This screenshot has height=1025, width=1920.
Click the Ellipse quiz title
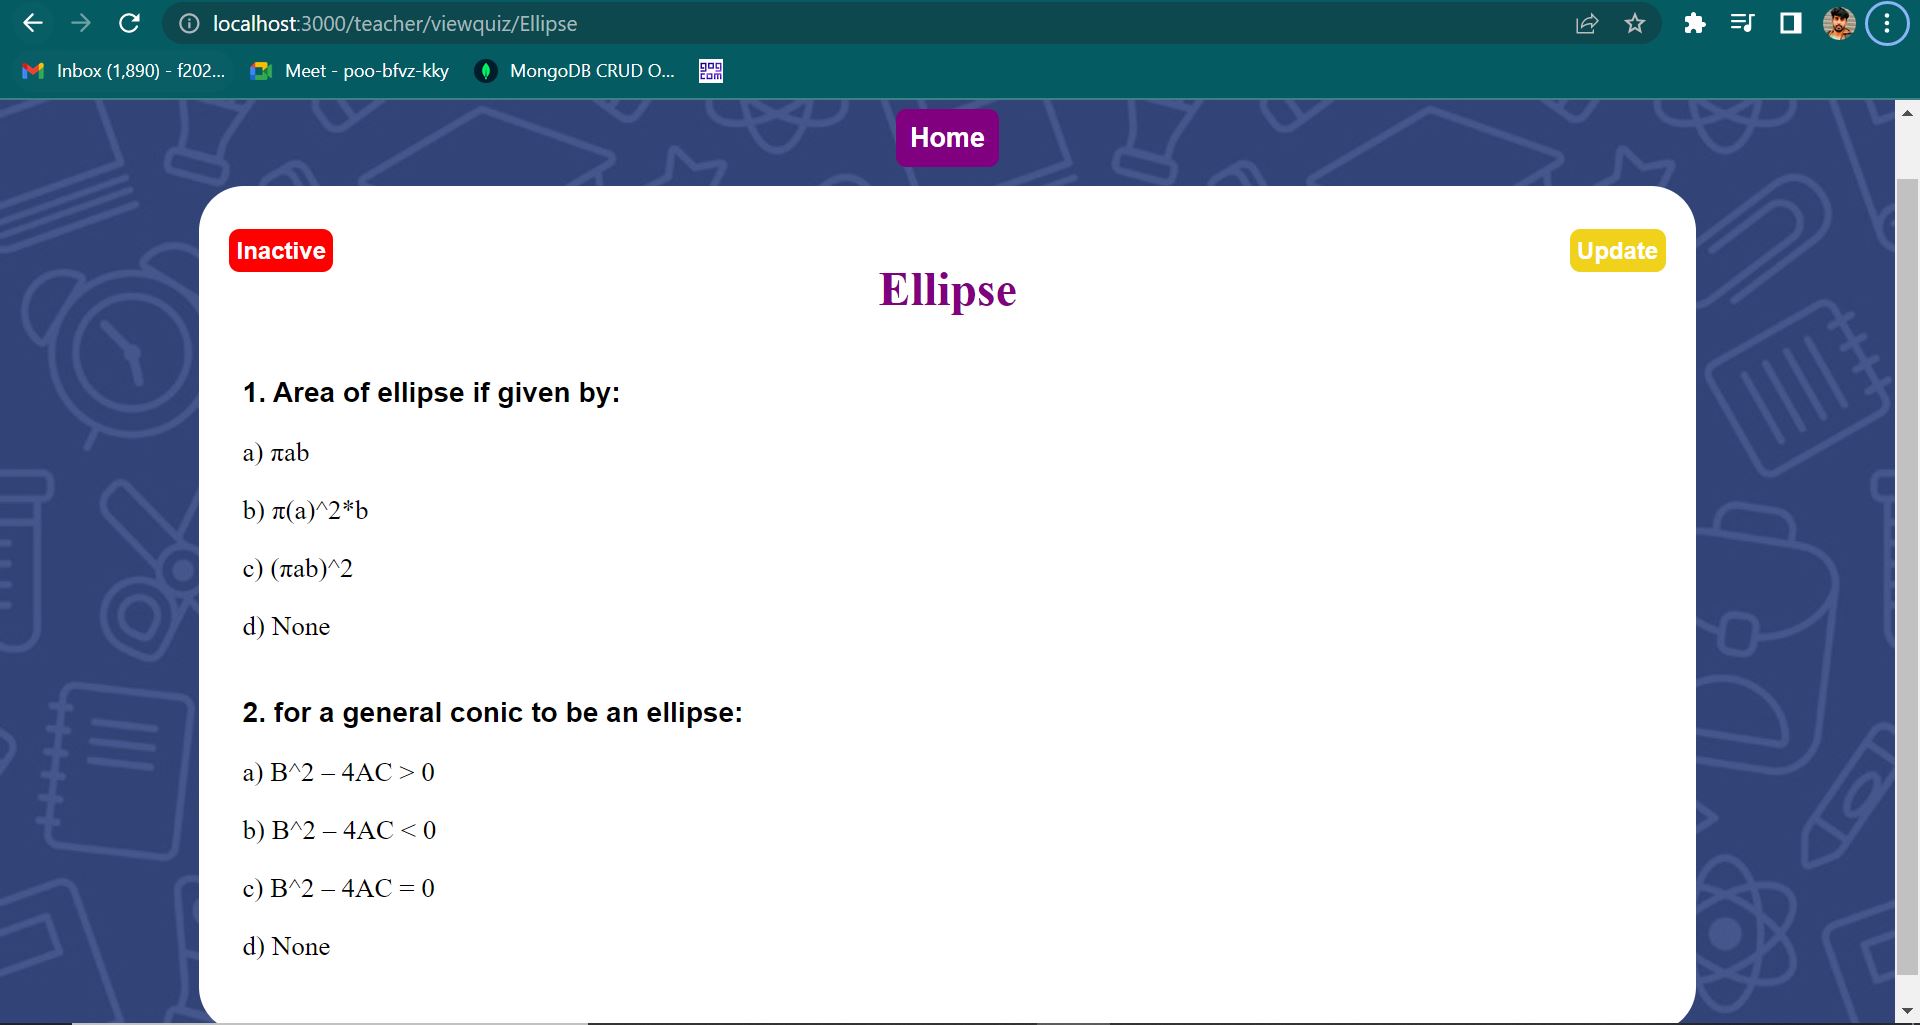point(948,290)
